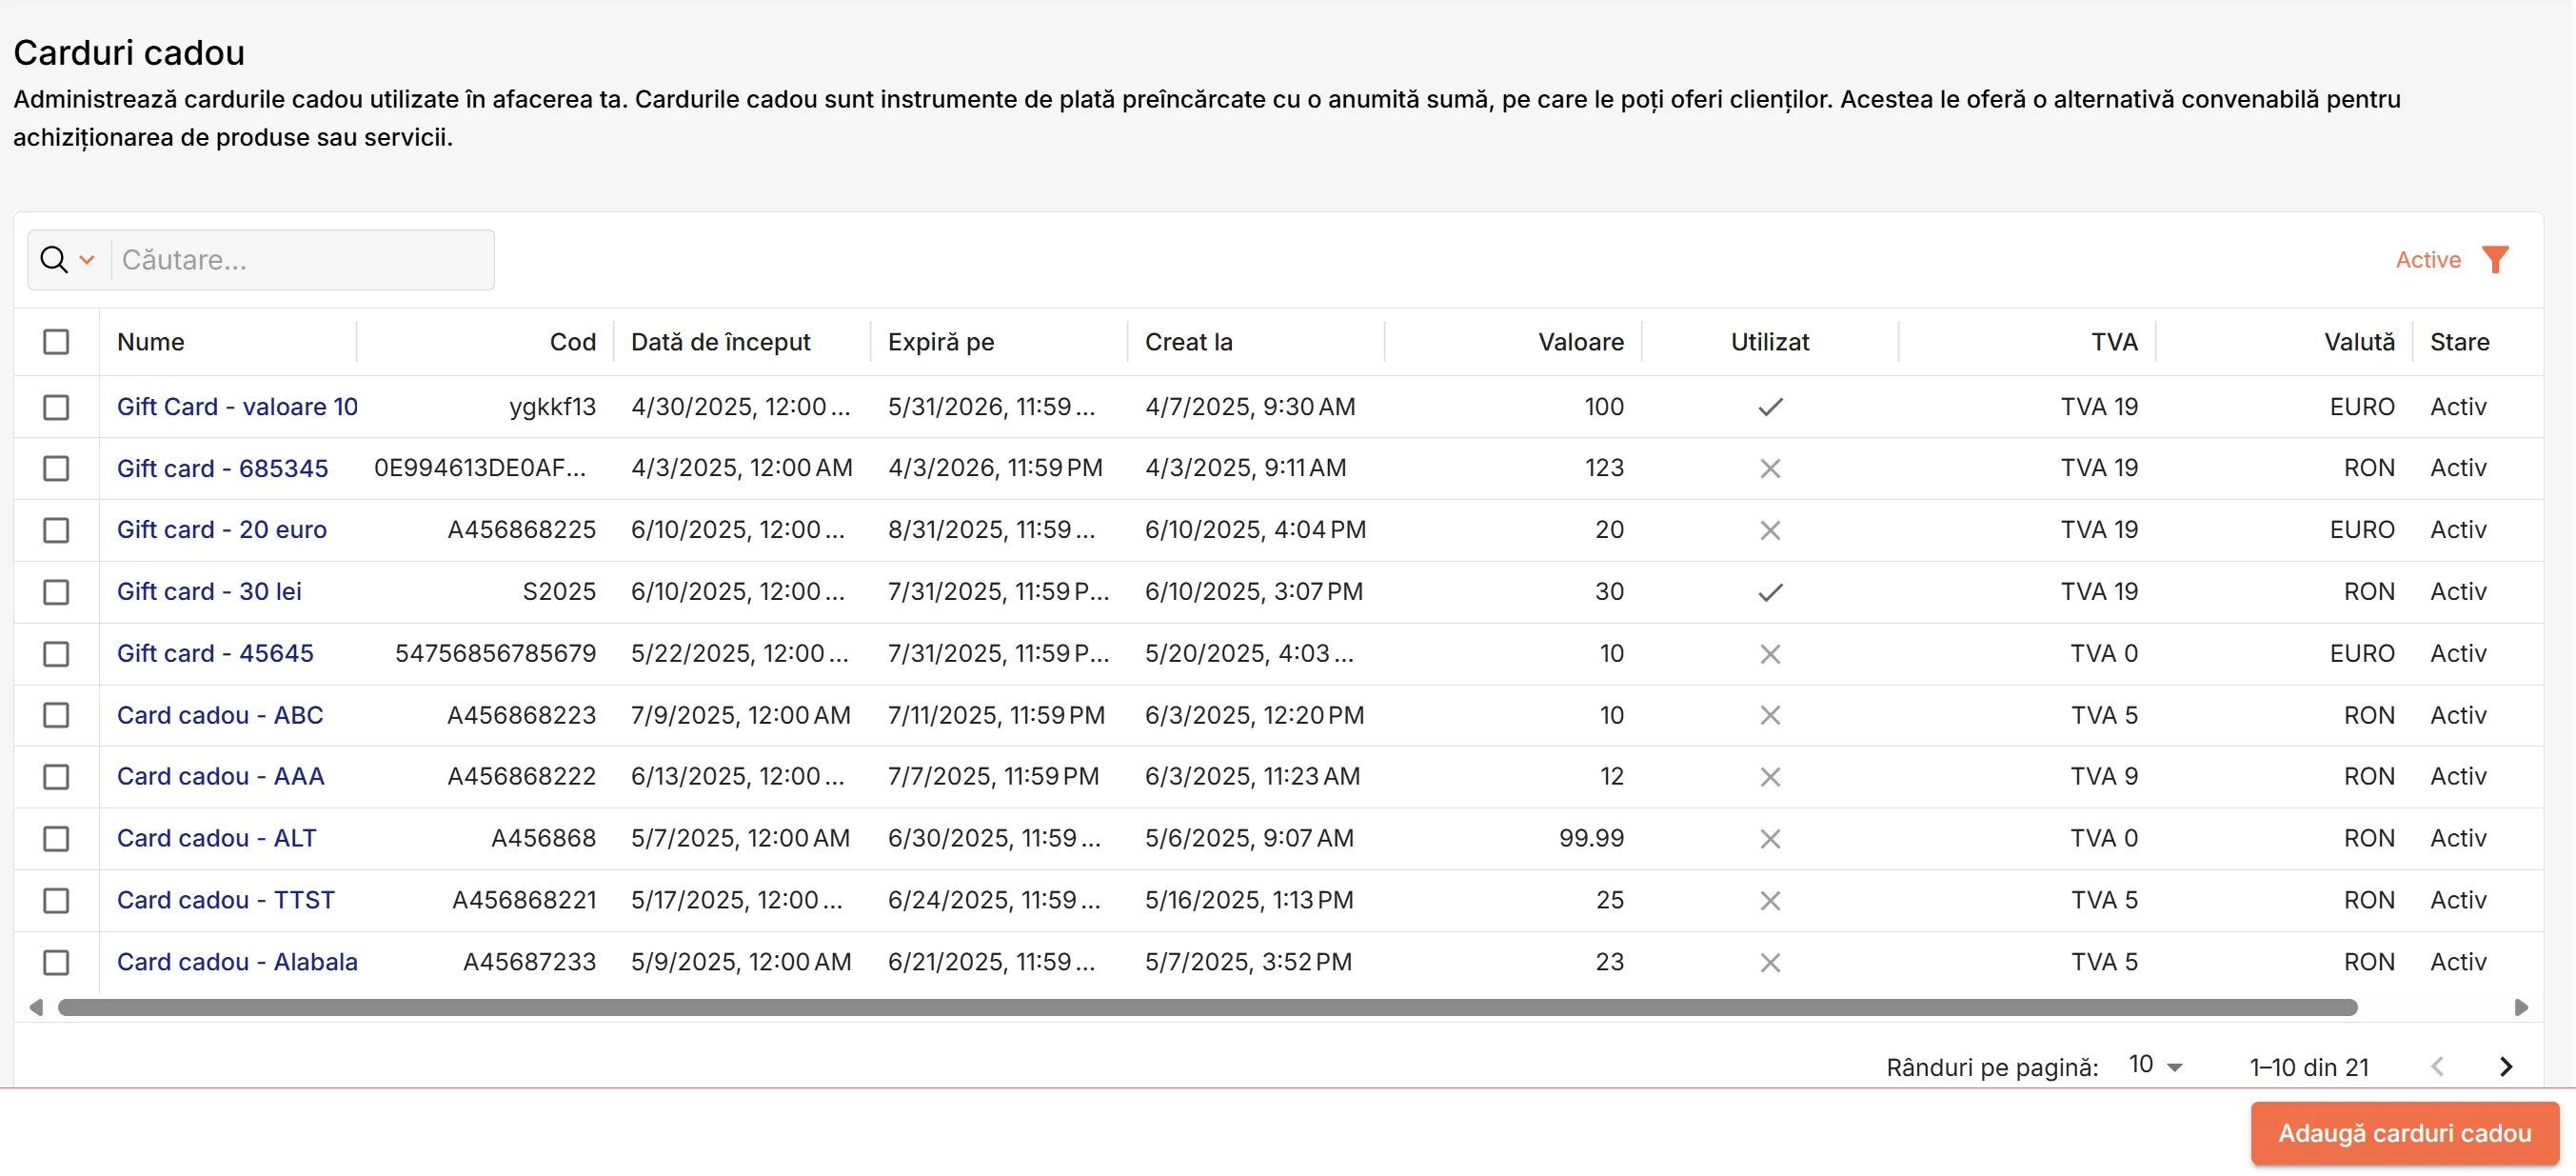2576x1176 pixels.
Task: Click the Active filter label
Action: [2427, 260]
